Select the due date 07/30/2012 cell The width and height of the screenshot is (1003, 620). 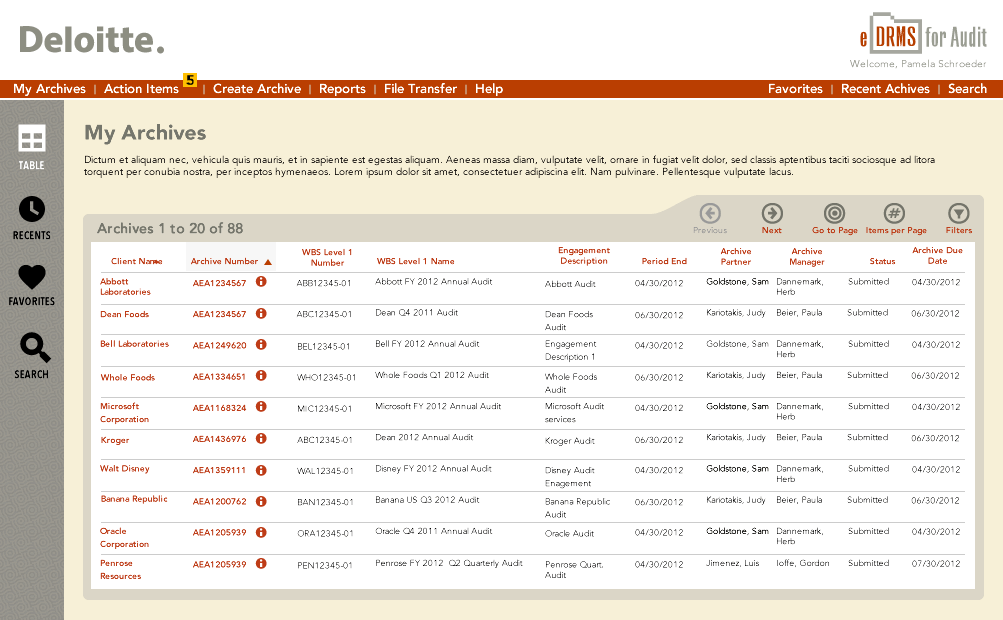click(935, 564)
